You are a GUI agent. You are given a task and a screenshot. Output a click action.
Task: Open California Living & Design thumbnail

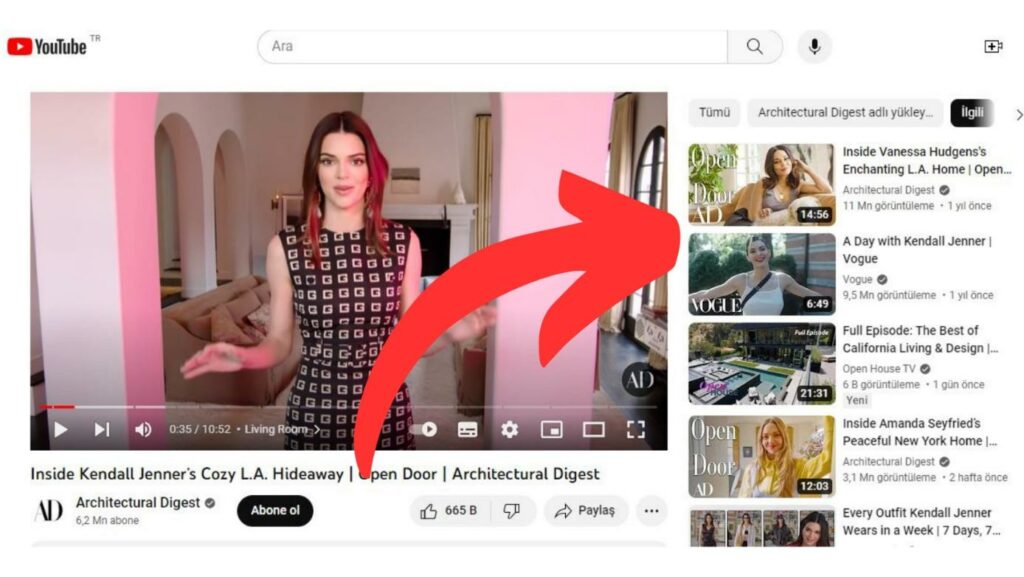(x=761, y=364)
